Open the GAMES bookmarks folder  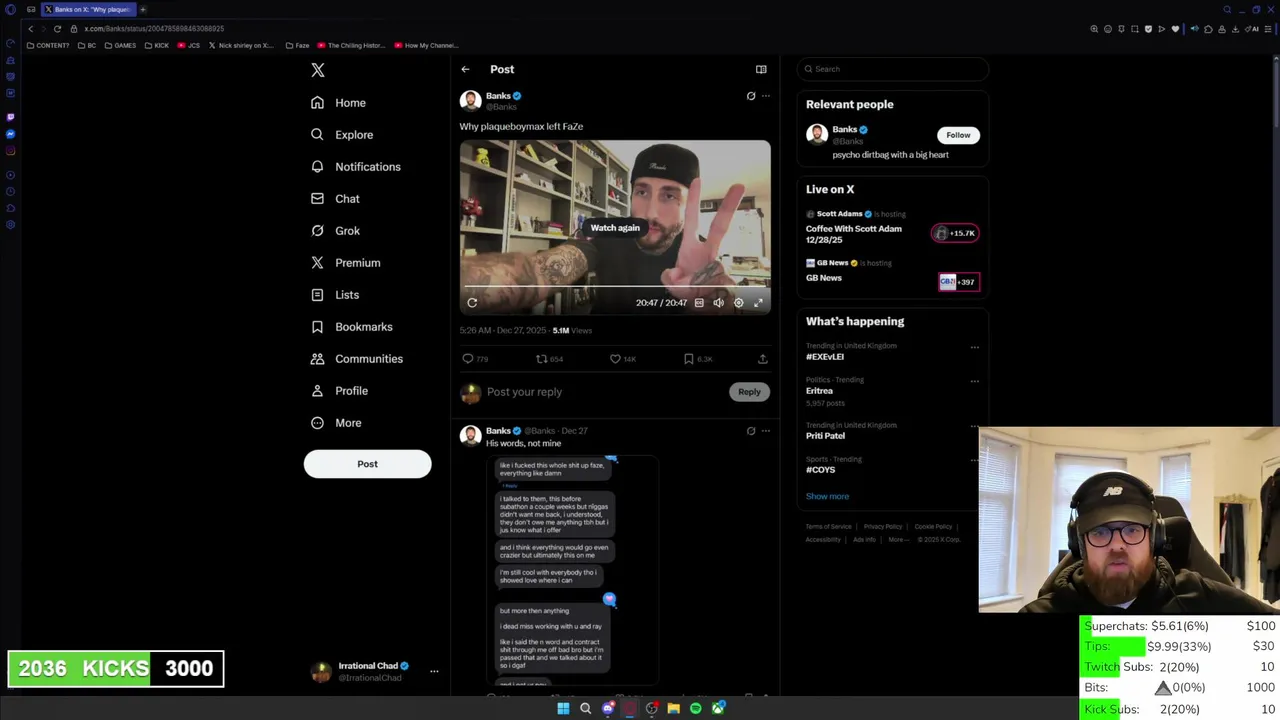pos(120,46)
